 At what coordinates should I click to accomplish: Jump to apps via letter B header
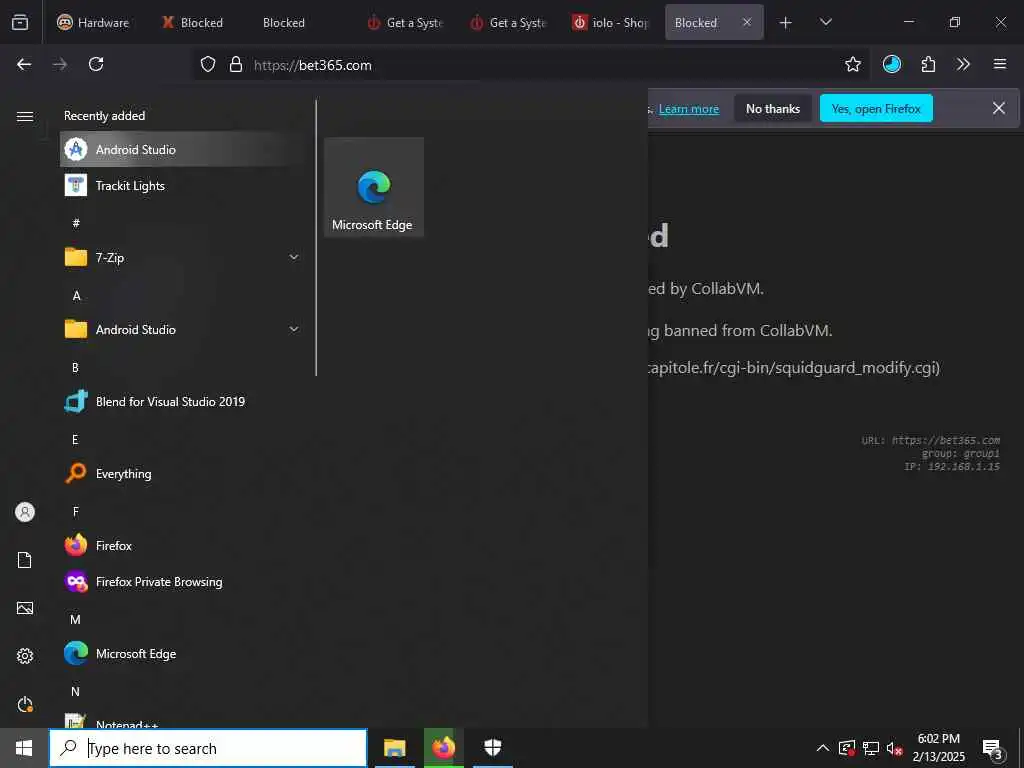[x=75, y=368]
